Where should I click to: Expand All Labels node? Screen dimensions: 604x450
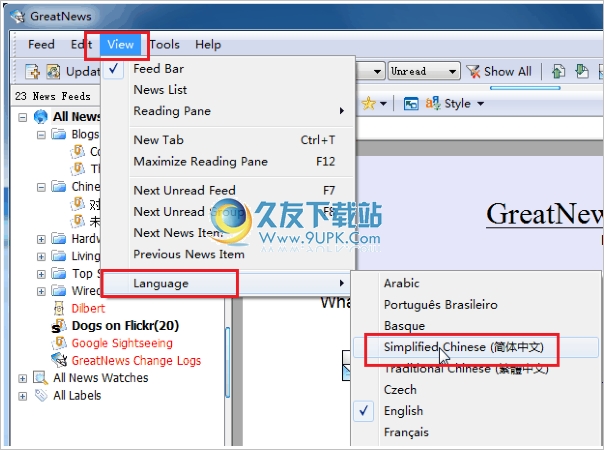coord(23,396)
